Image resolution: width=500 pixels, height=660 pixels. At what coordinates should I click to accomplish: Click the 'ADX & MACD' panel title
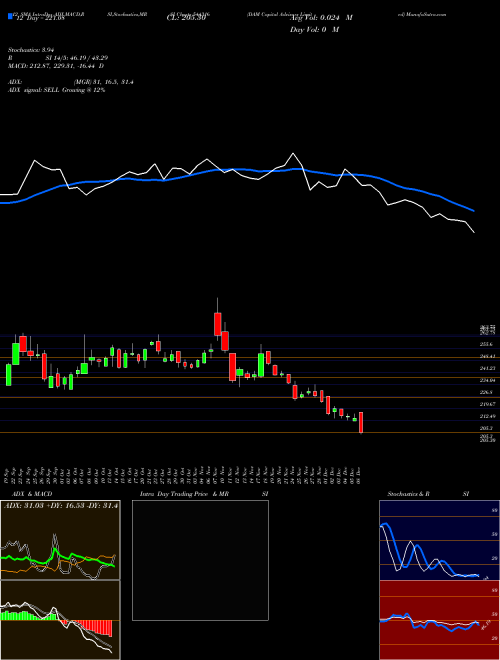coord(32,494)
